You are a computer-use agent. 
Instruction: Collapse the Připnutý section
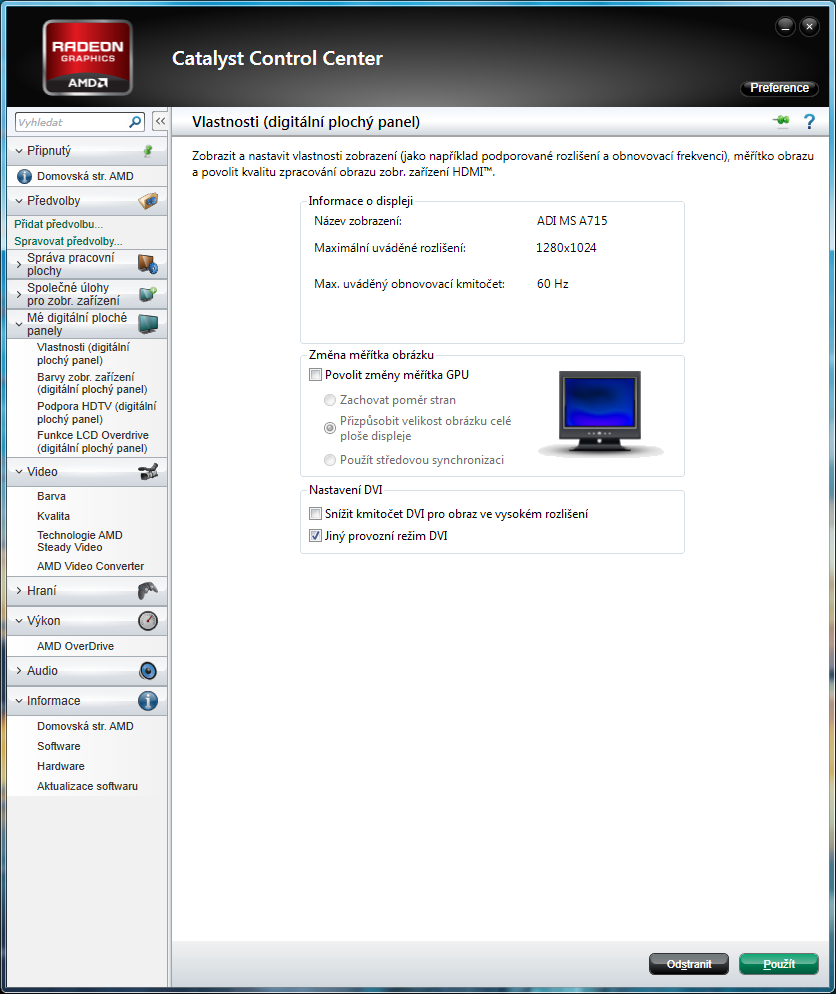coord(19,151)
